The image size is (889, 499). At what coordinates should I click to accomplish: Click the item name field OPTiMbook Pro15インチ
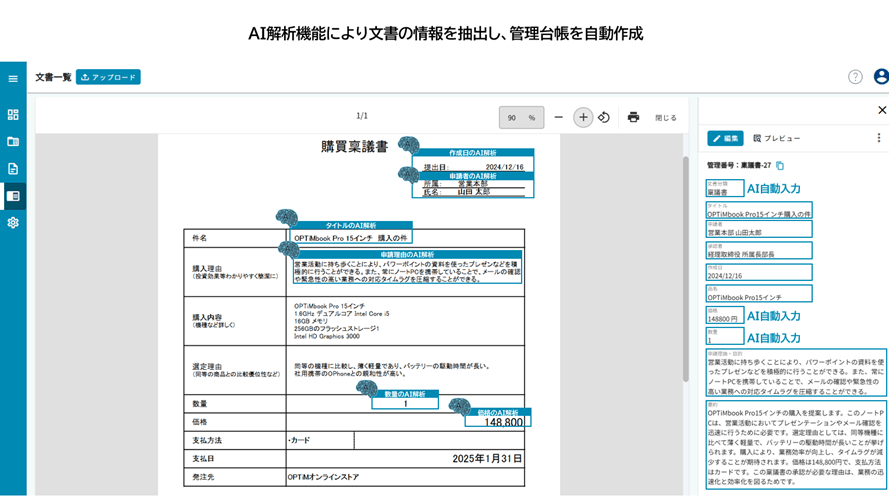point(759,293)
